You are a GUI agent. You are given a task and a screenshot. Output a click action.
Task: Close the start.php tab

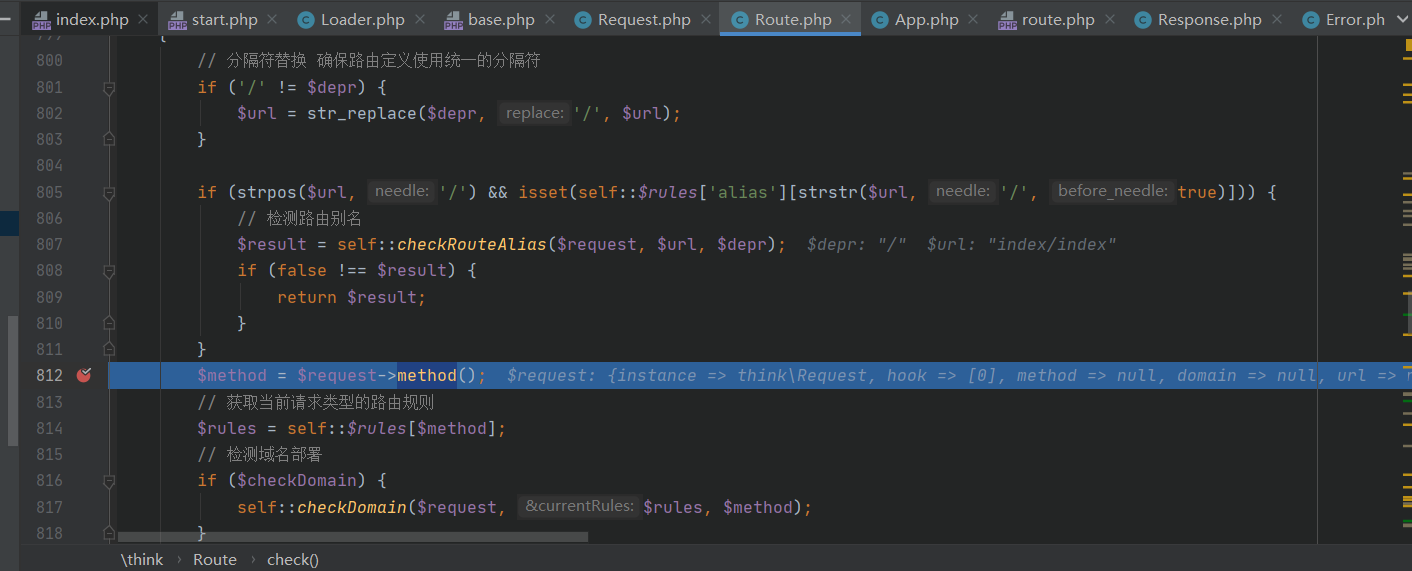[x=272, y=20]
